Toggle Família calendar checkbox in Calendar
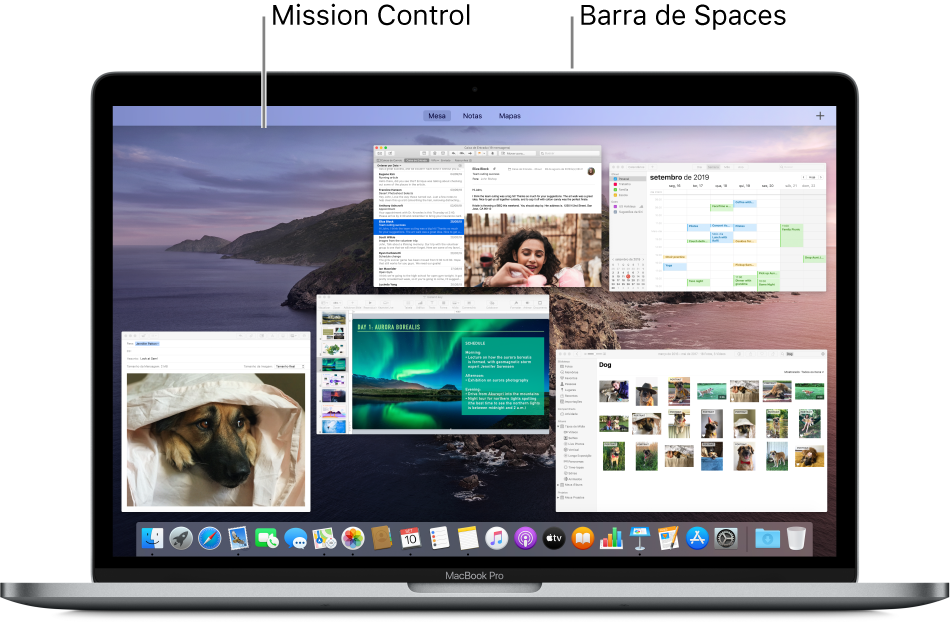The width and height of the screenshot is (950, 622). tap(616, 190)
